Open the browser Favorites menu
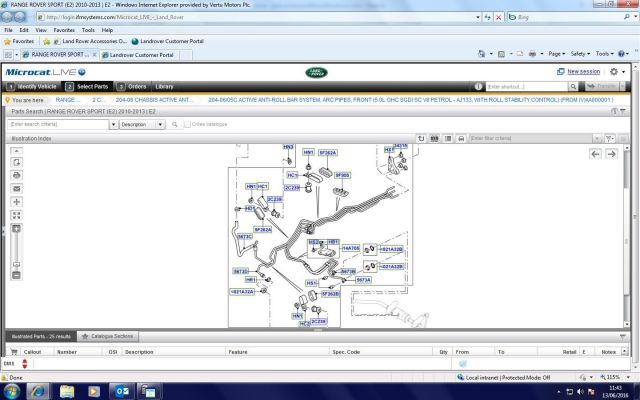 tap(64, 30)
